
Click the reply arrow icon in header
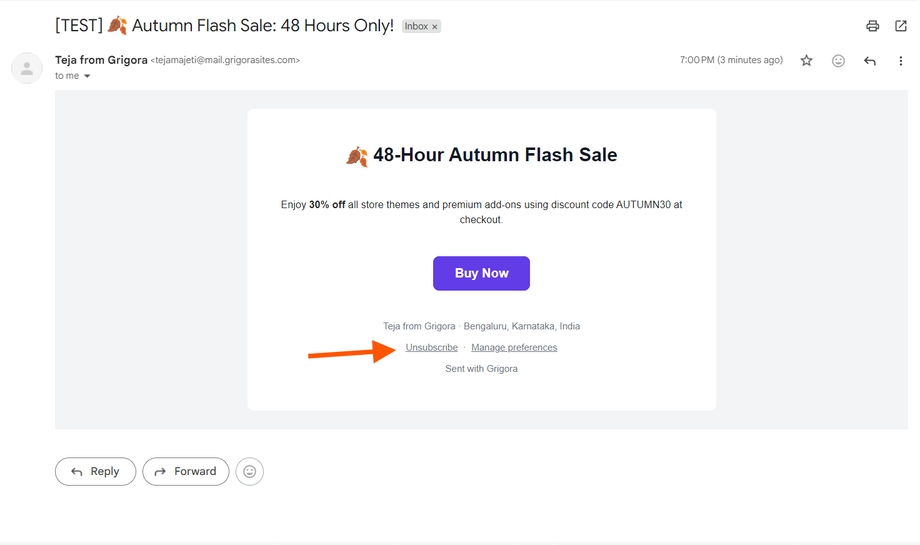point(870,60)
